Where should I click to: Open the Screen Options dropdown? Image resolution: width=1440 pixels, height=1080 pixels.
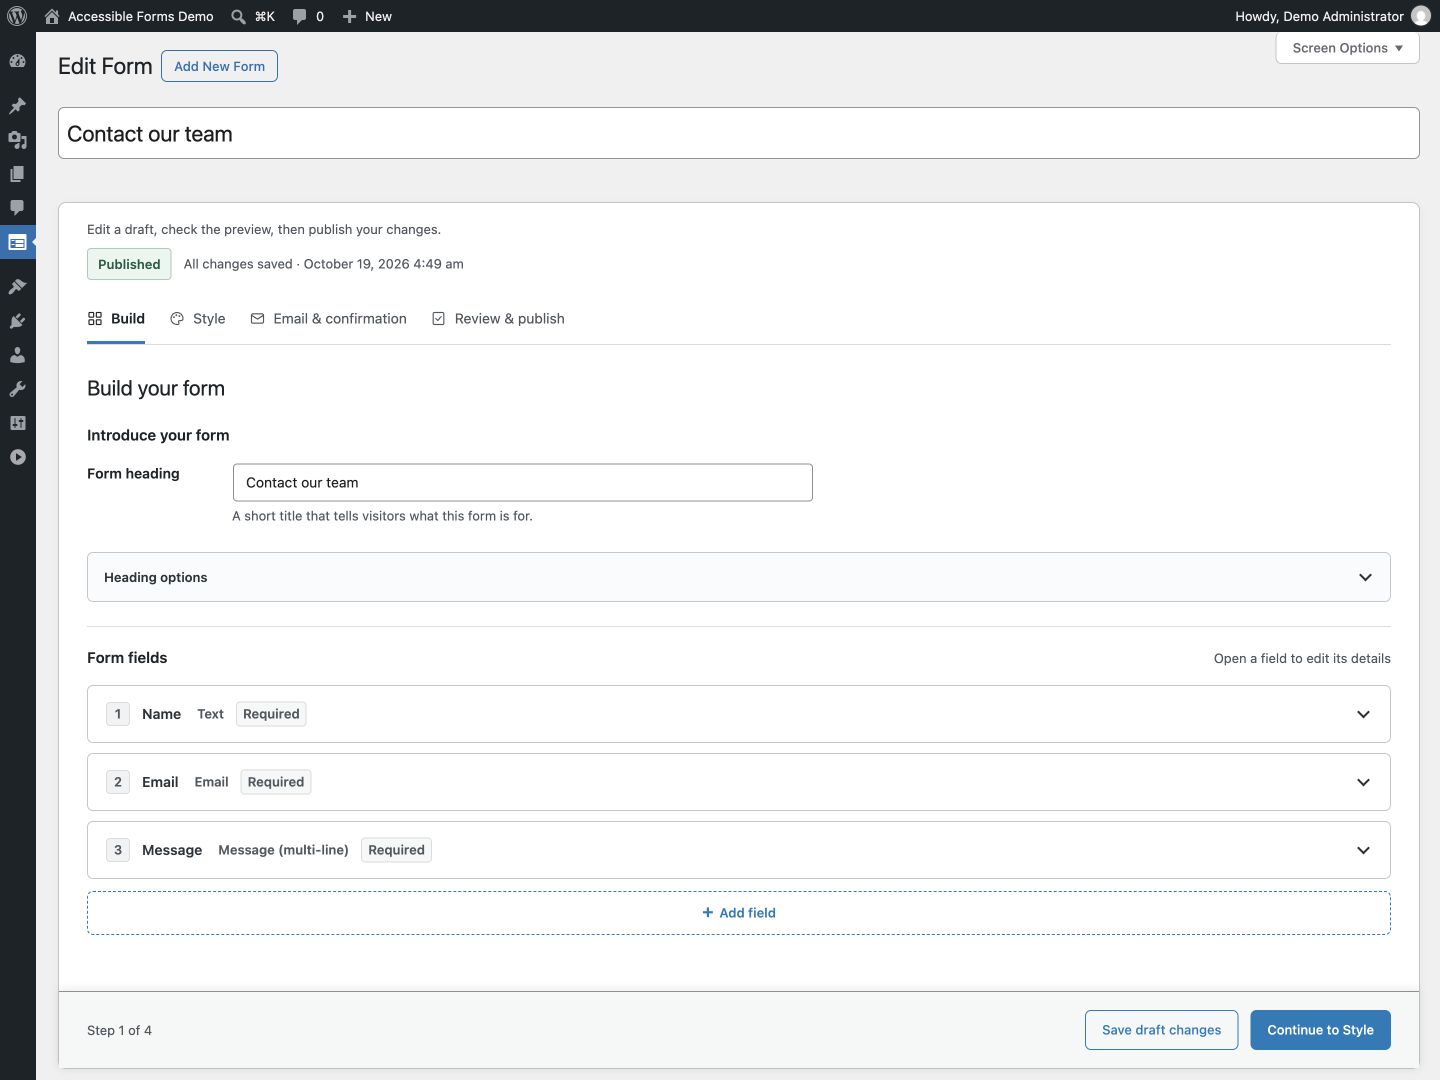(x=1347, y=48)
